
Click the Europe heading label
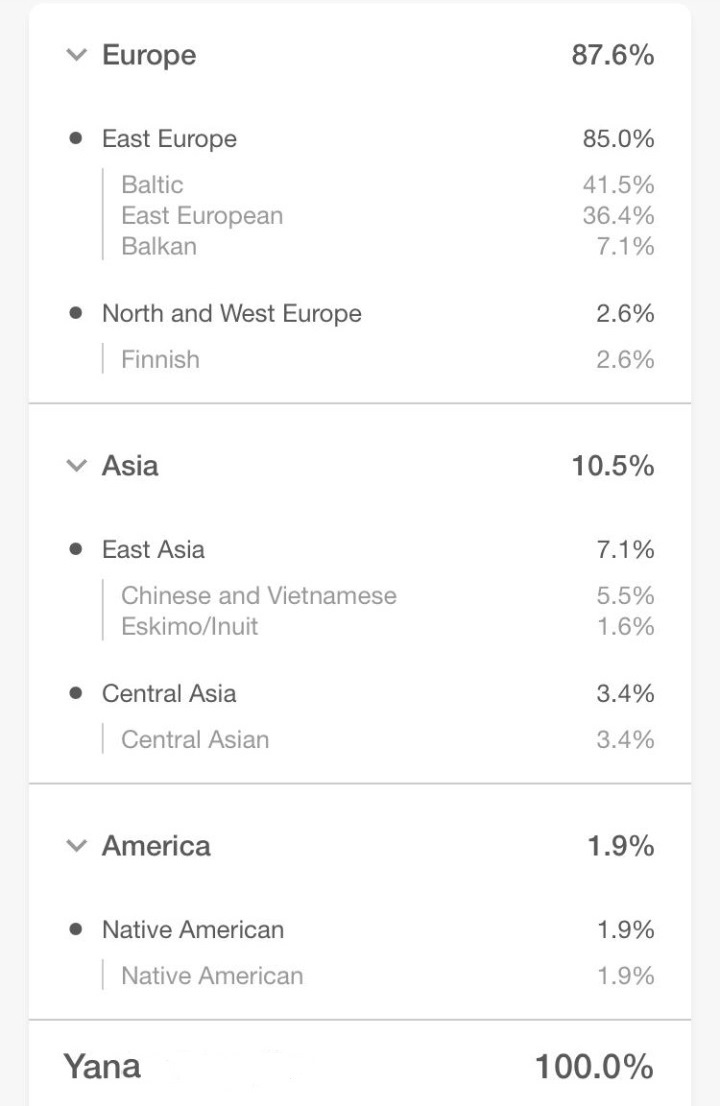[x=149, y=55]
